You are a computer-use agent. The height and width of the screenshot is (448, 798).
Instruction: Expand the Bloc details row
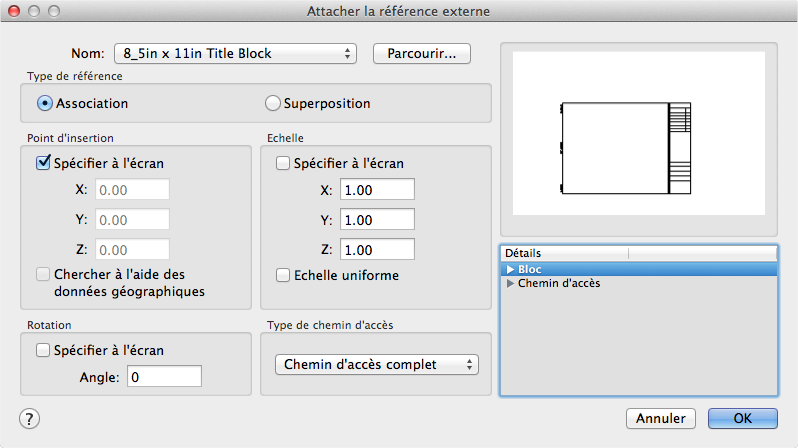pyautogui.click(x=511, y=269)
